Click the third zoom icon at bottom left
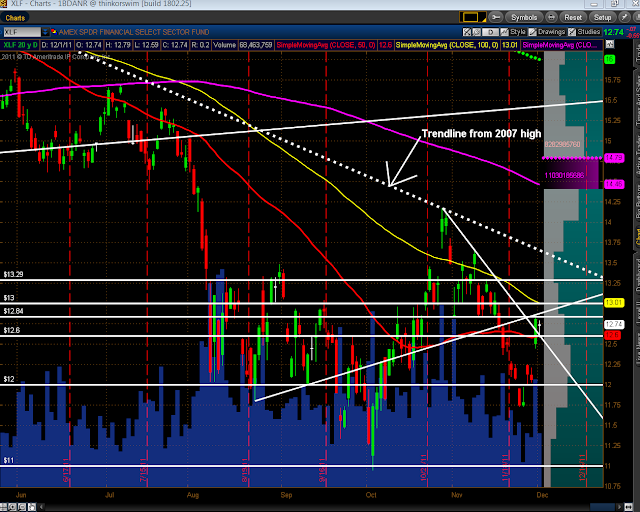The image size is (640, 512). tap(22, 507)
